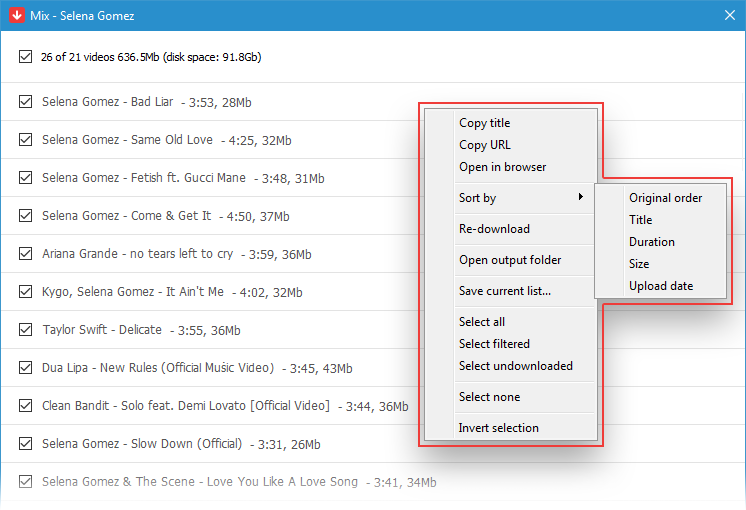The width and height of the screenshot is (746, 510).
Task: Toggle Fetish ft. Gucci Mane checkbox
Action: tap(25, 177)
